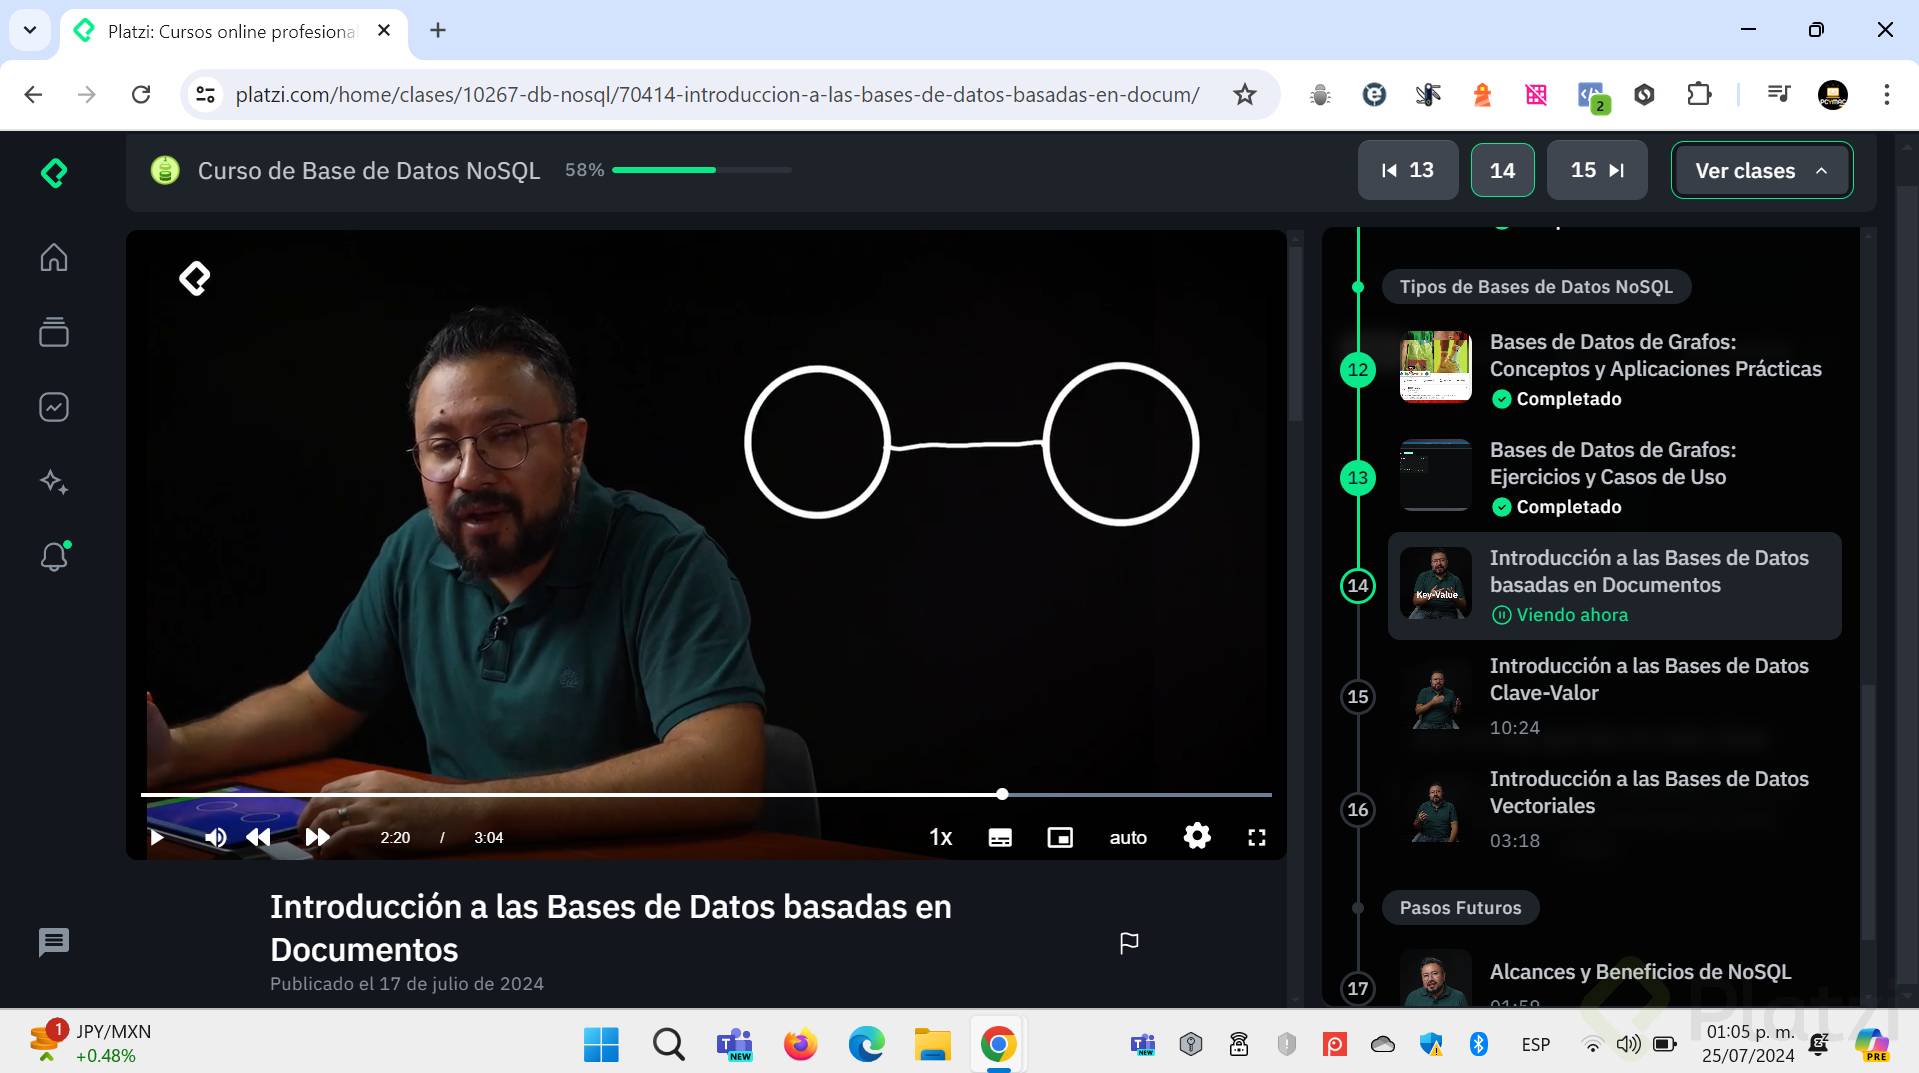The width and height of the screenshot is (1919, 1073).
Task: Click the Tipos de Bases de Datos NoSQL section
Action: [1536, 287]
